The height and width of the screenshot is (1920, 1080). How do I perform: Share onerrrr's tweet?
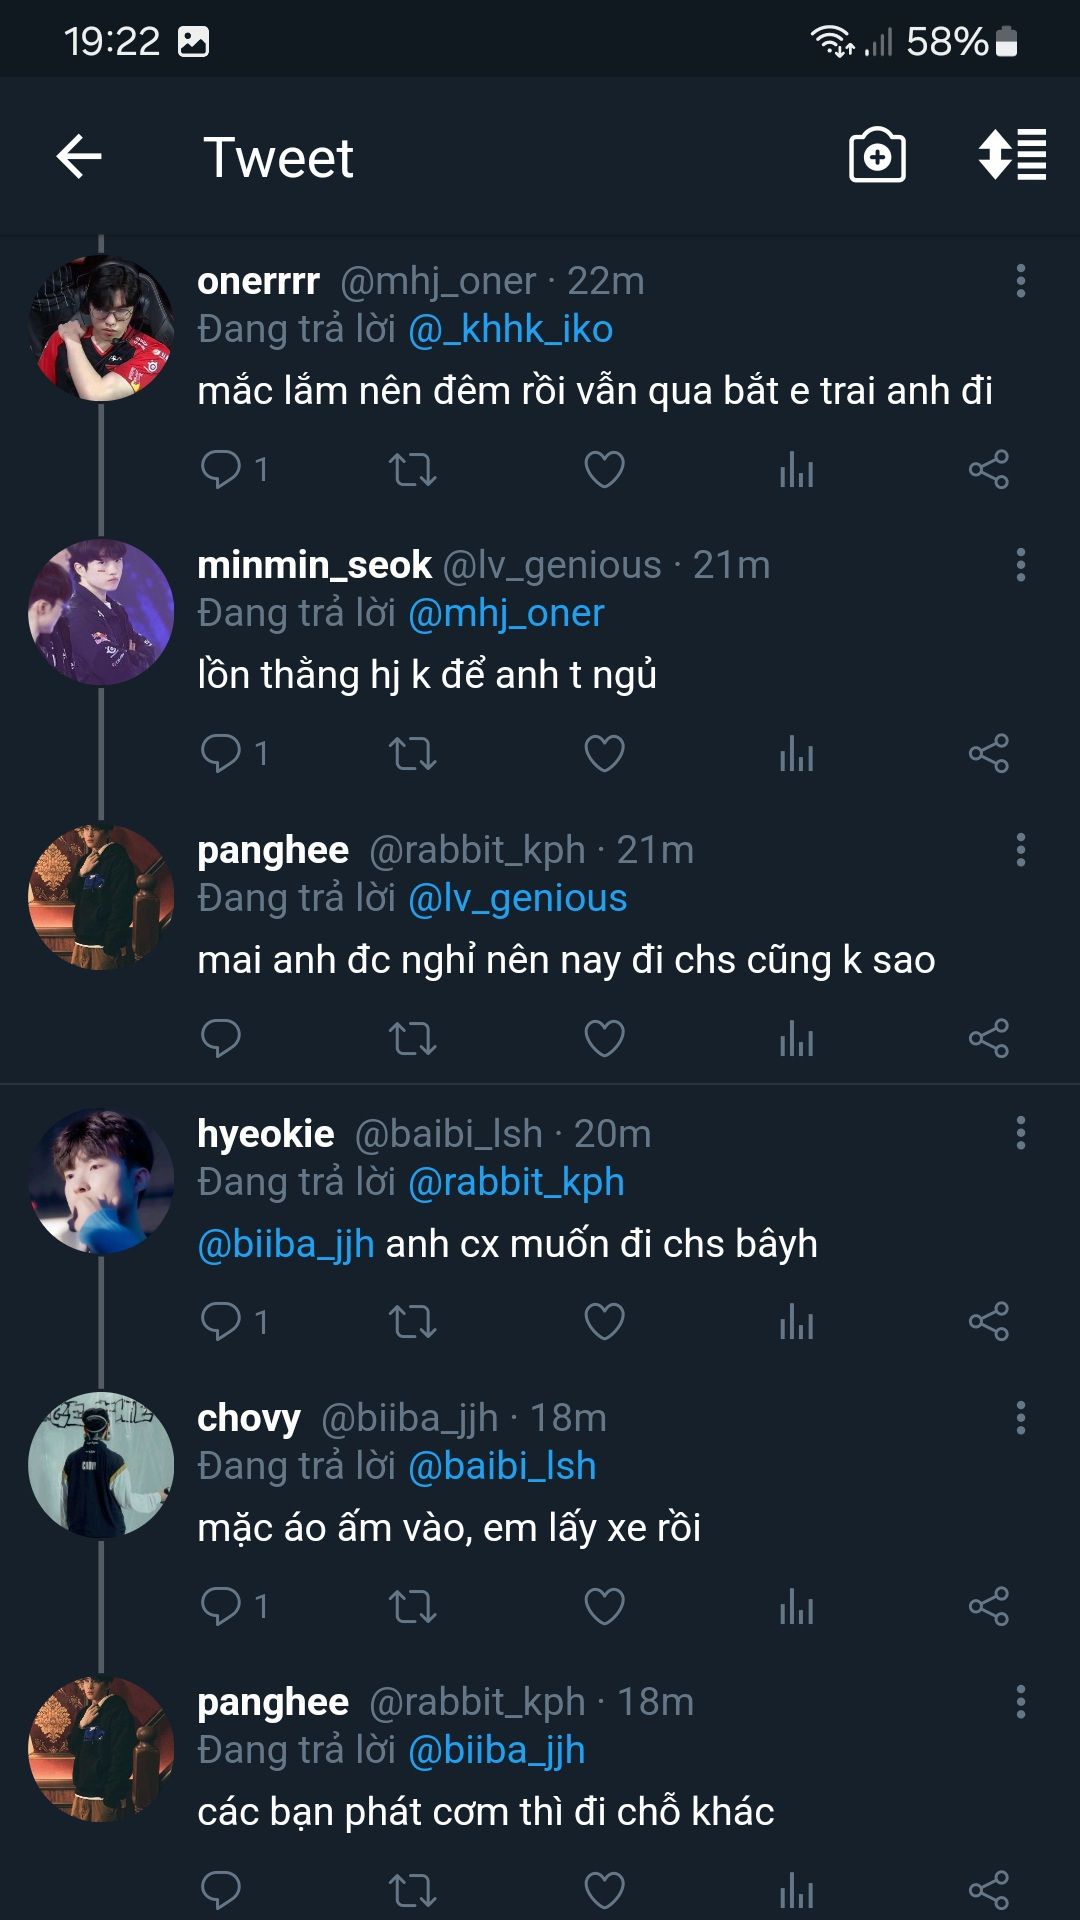click(988, 469)
